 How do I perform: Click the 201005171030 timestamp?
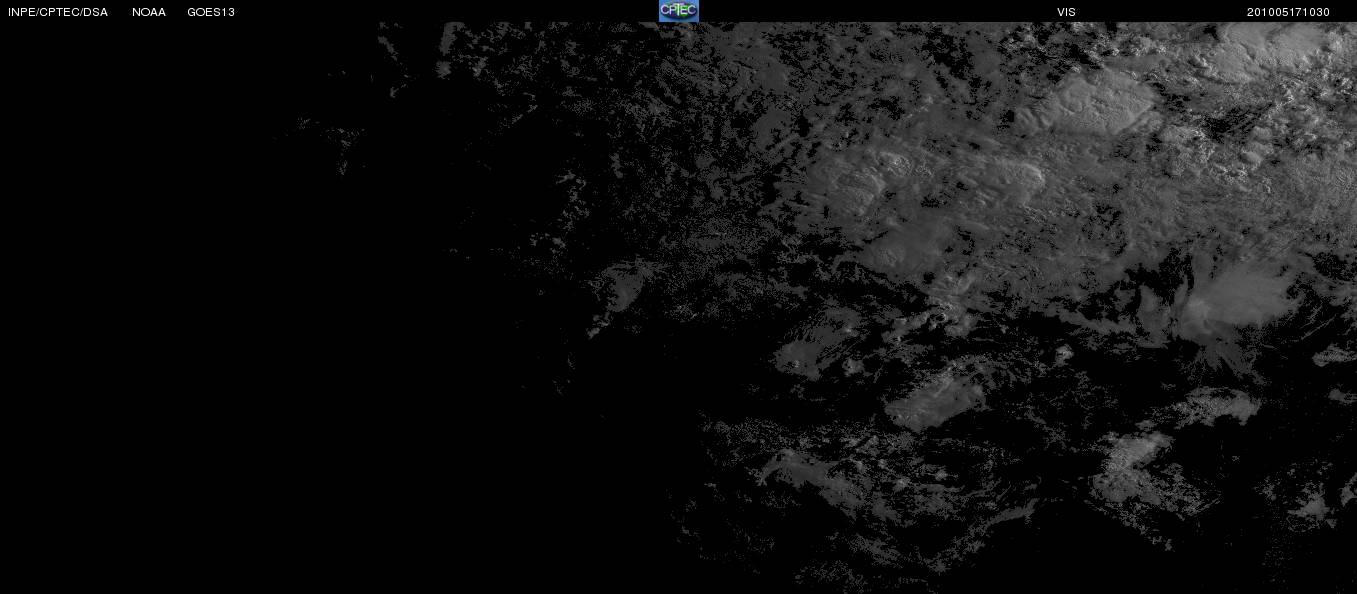pos(1288,12)
